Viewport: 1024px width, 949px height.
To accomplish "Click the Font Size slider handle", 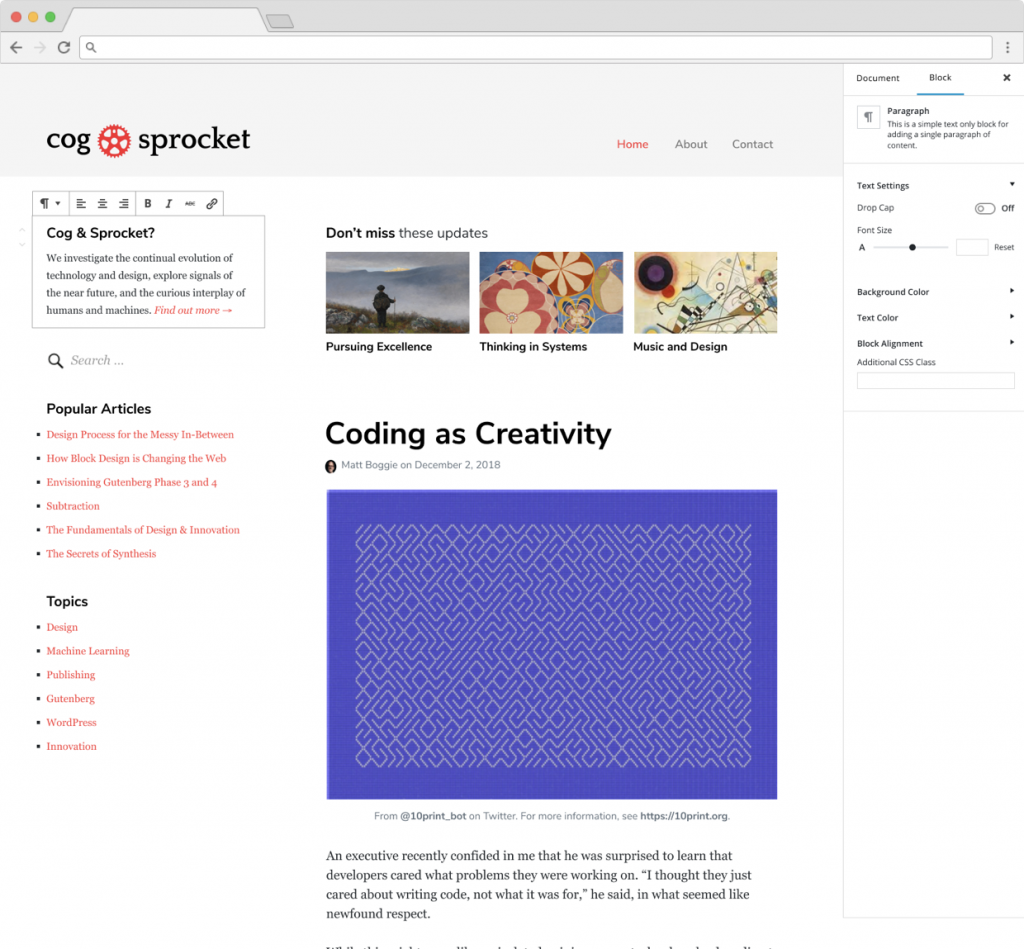I will coord(912,247).
